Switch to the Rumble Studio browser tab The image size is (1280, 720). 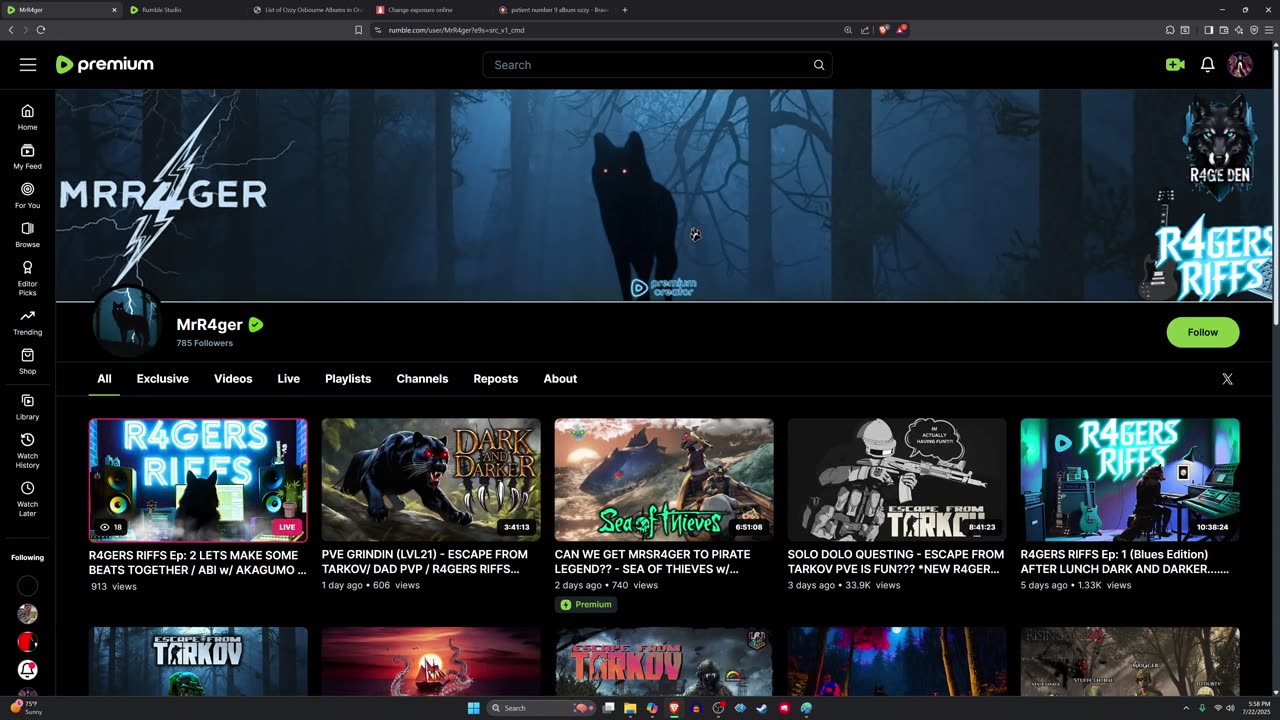coord(183,10)
